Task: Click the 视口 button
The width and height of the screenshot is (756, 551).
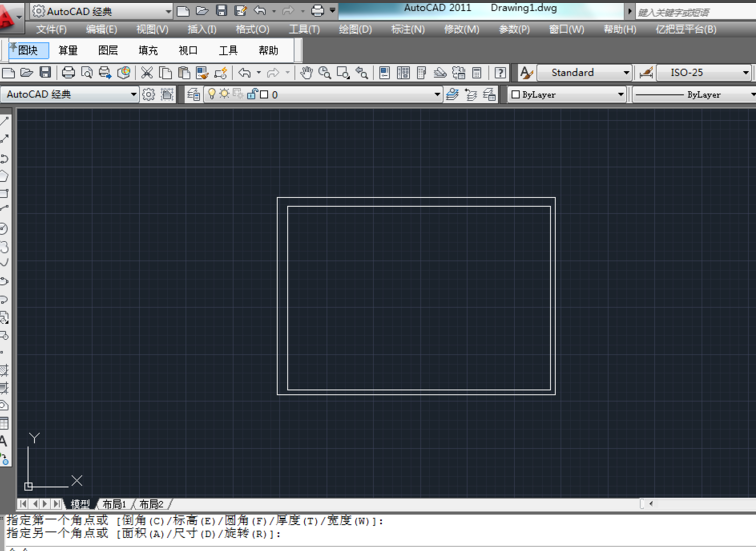Action: click(x=188, y=50)
